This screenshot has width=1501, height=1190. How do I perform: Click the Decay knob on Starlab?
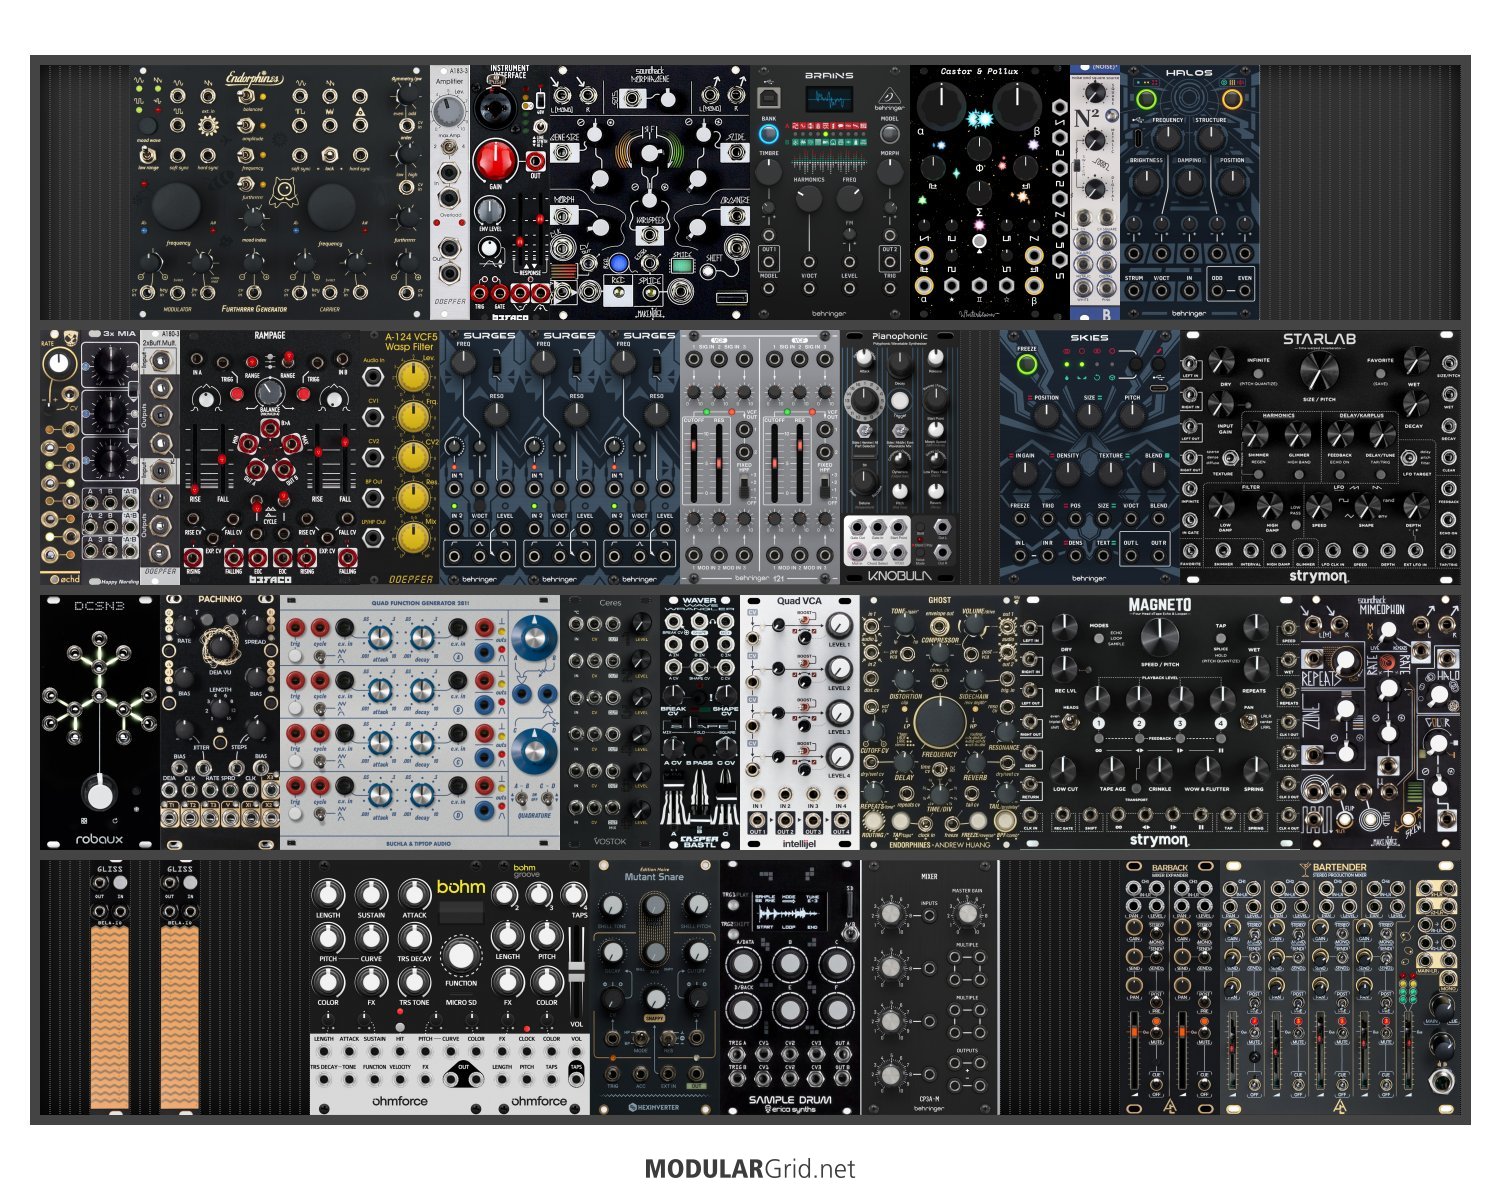click(1416, 404)
